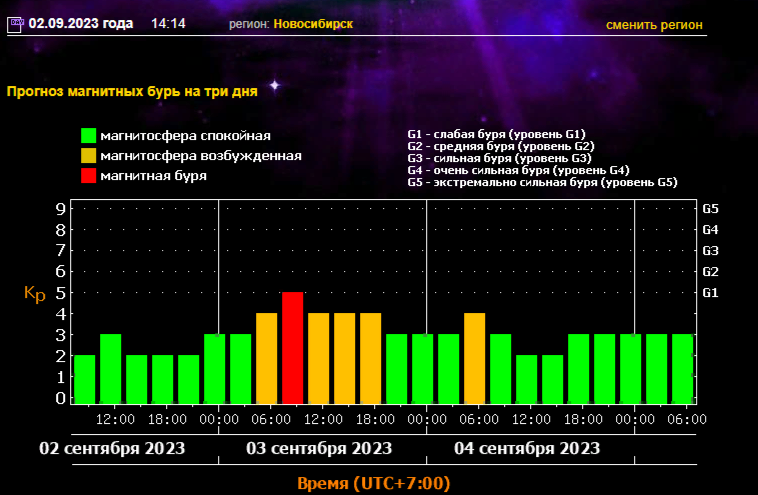Image resolution: width=758 pixels, height=495 pixels.
Task: Click the date text '02.09.2023 года'
Action: (81, 23)
